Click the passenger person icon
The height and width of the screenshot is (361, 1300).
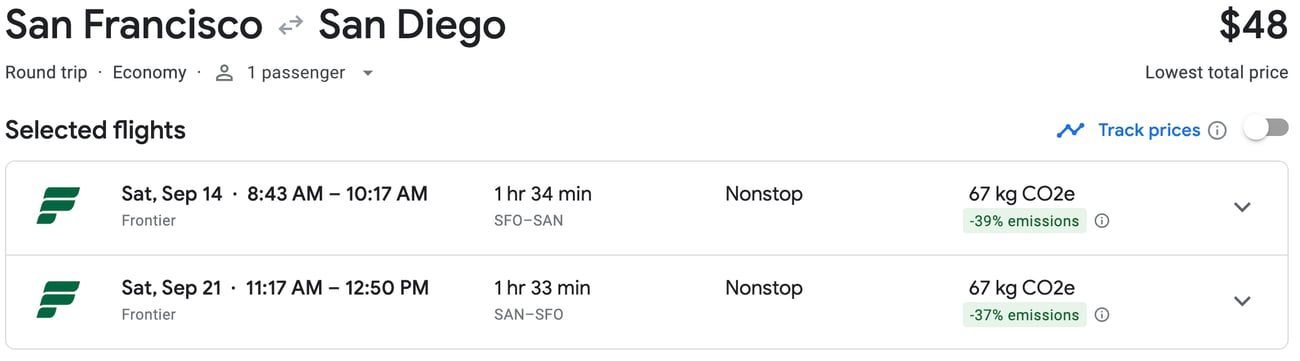pos(225,73)
